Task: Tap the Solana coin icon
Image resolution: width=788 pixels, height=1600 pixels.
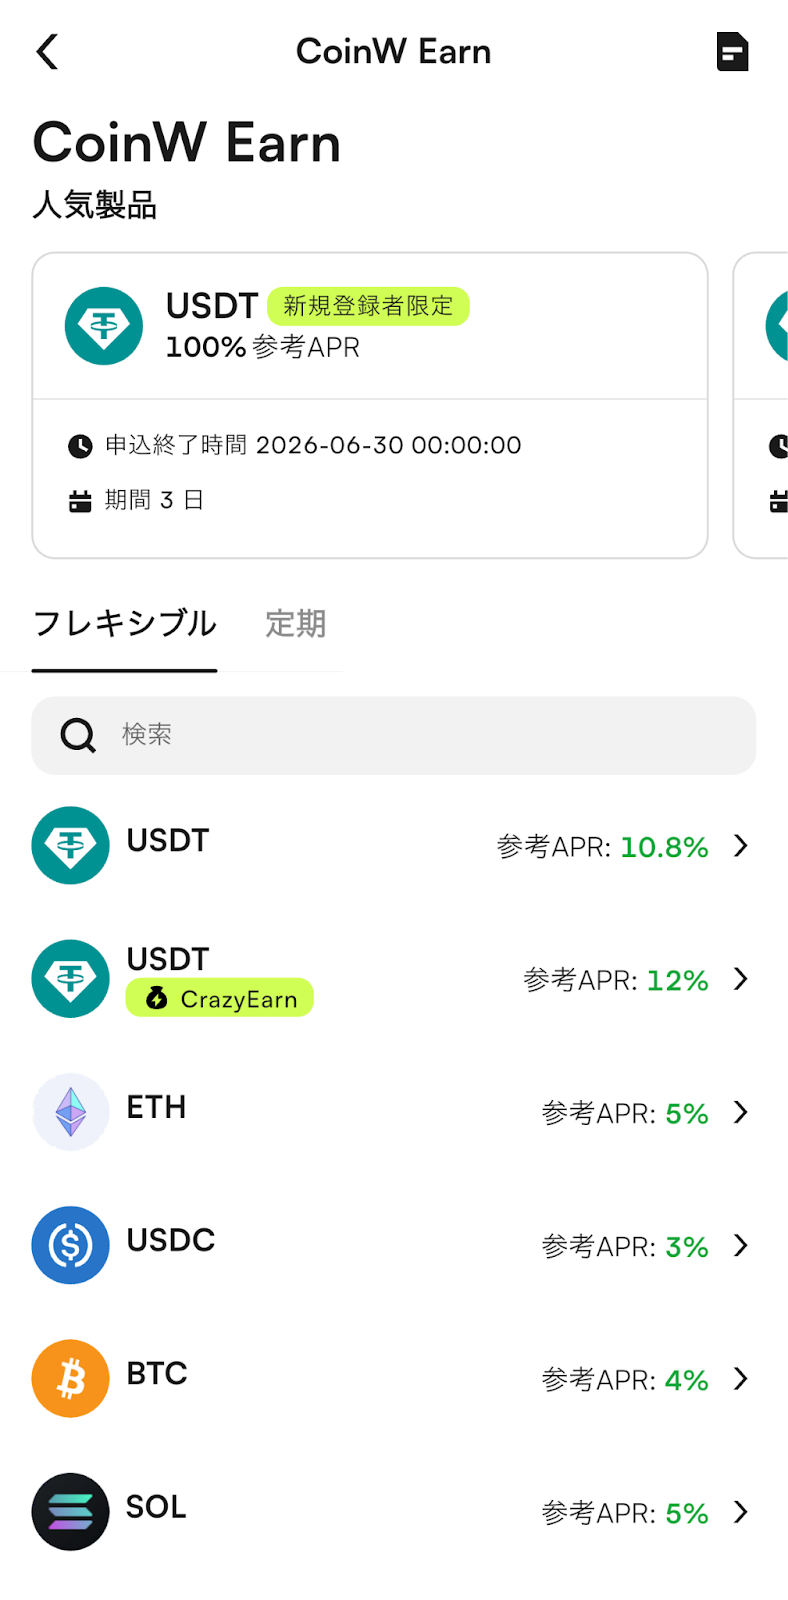Action: 71,1511
